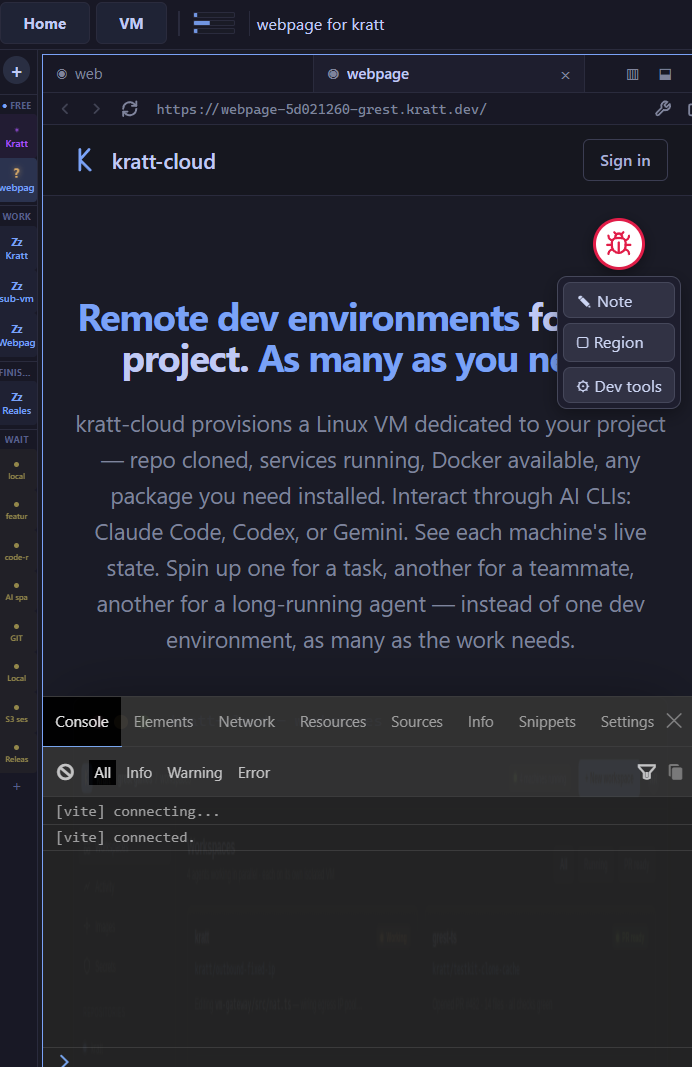
Task: Copy console logs using the copy icon
Action: pos(675,772)
